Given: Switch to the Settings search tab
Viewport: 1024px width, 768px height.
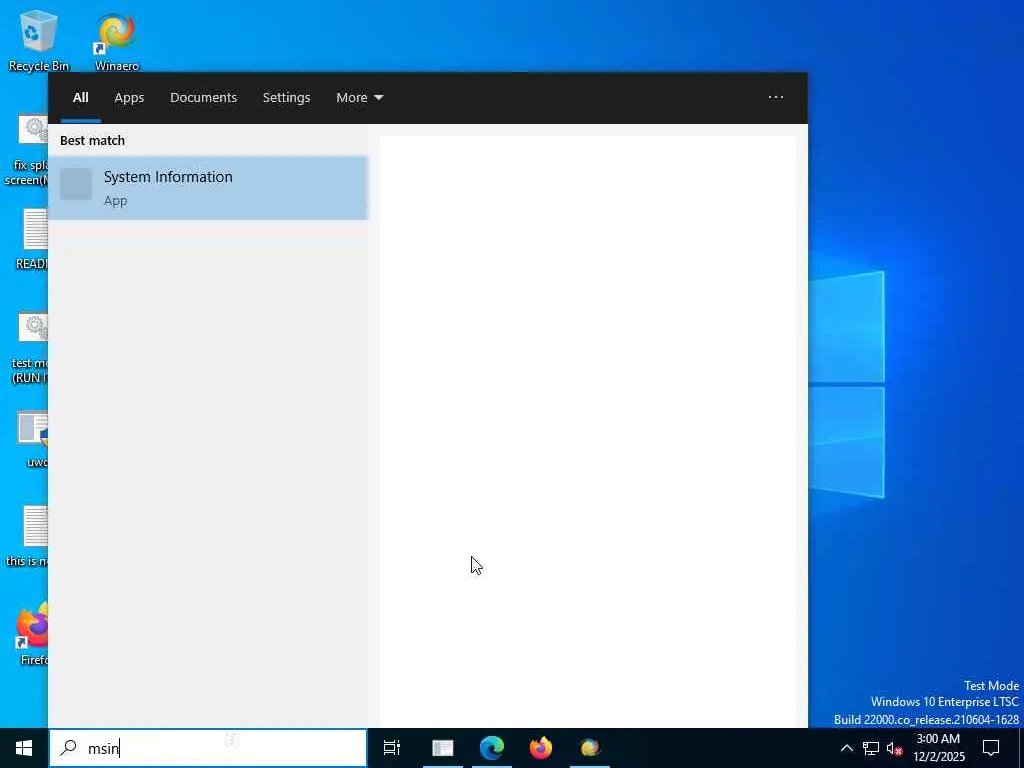Looking at the screenshot, I should point(286,97).
